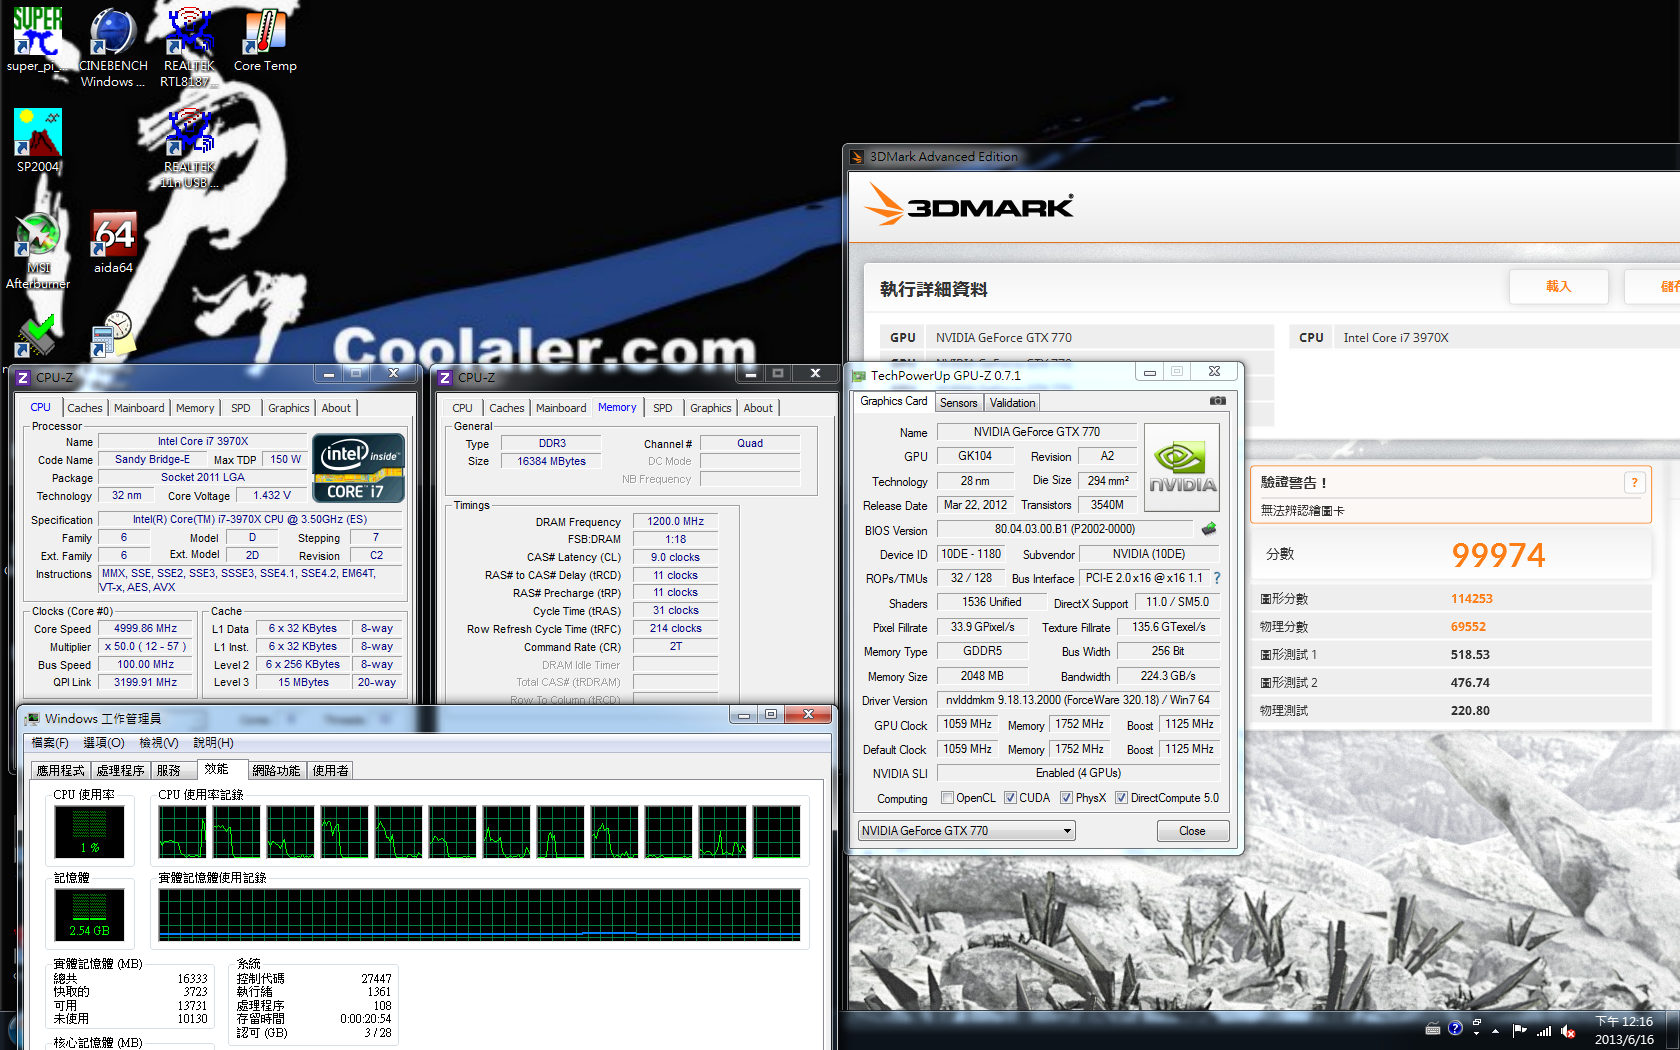Toggle the CUDA checkbox in GPU-Z
The image size is (1680, 1050).
point(1010,798)
